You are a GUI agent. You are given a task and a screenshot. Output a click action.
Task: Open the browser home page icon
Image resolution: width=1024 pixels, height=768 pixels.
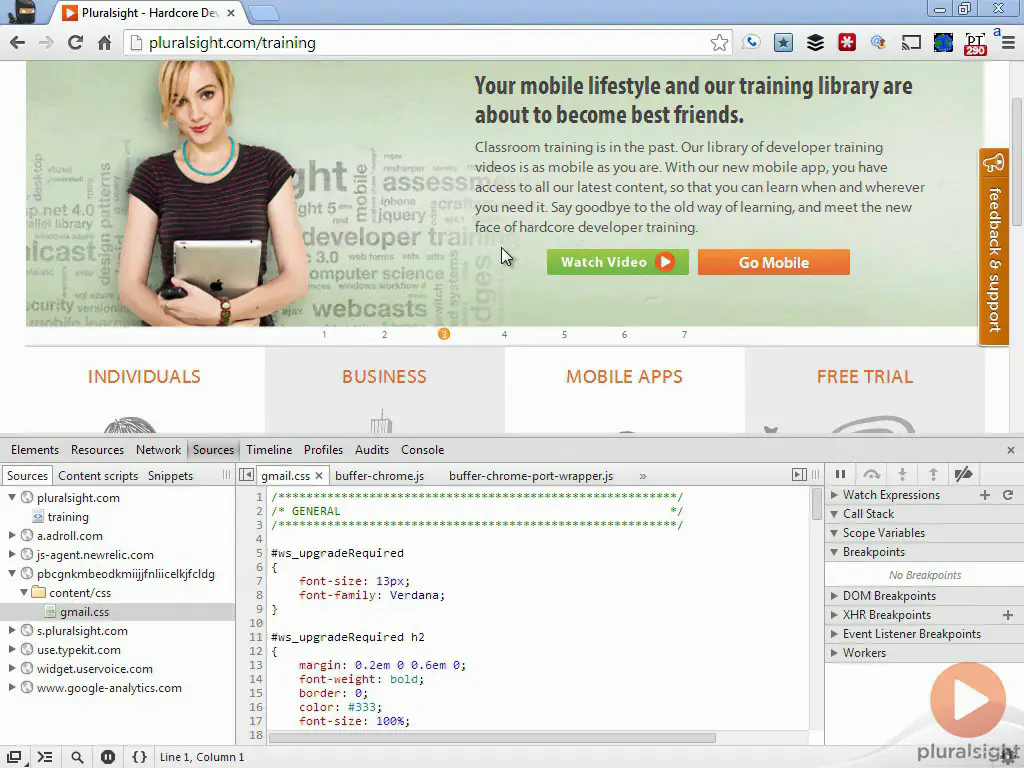104,43
